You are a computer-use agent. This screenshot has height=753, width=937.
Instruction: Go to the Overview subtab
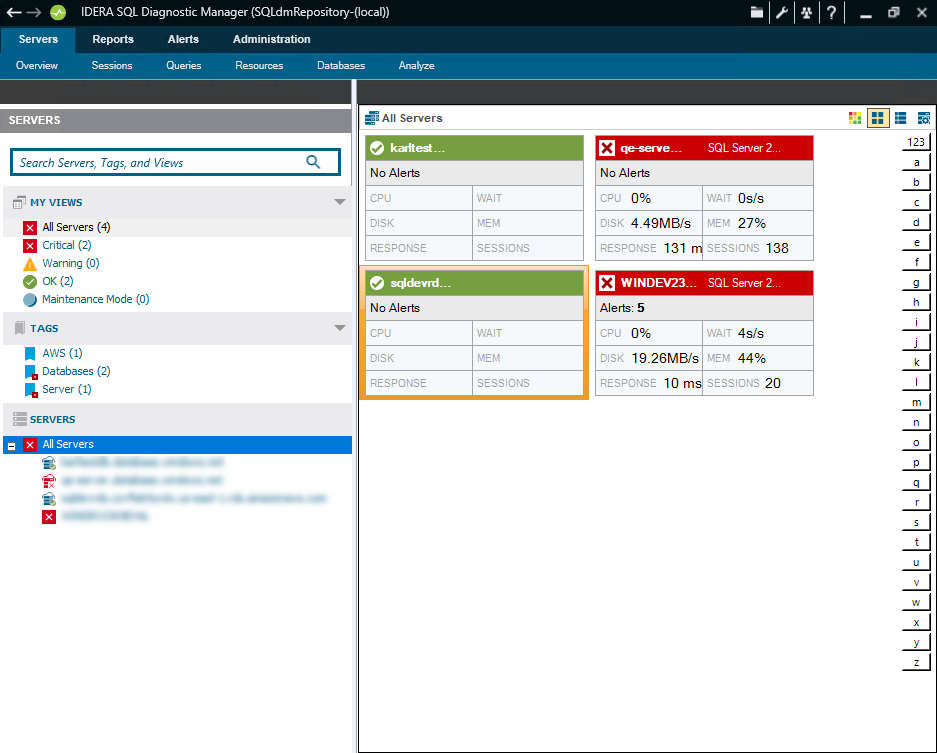(36, 66)
